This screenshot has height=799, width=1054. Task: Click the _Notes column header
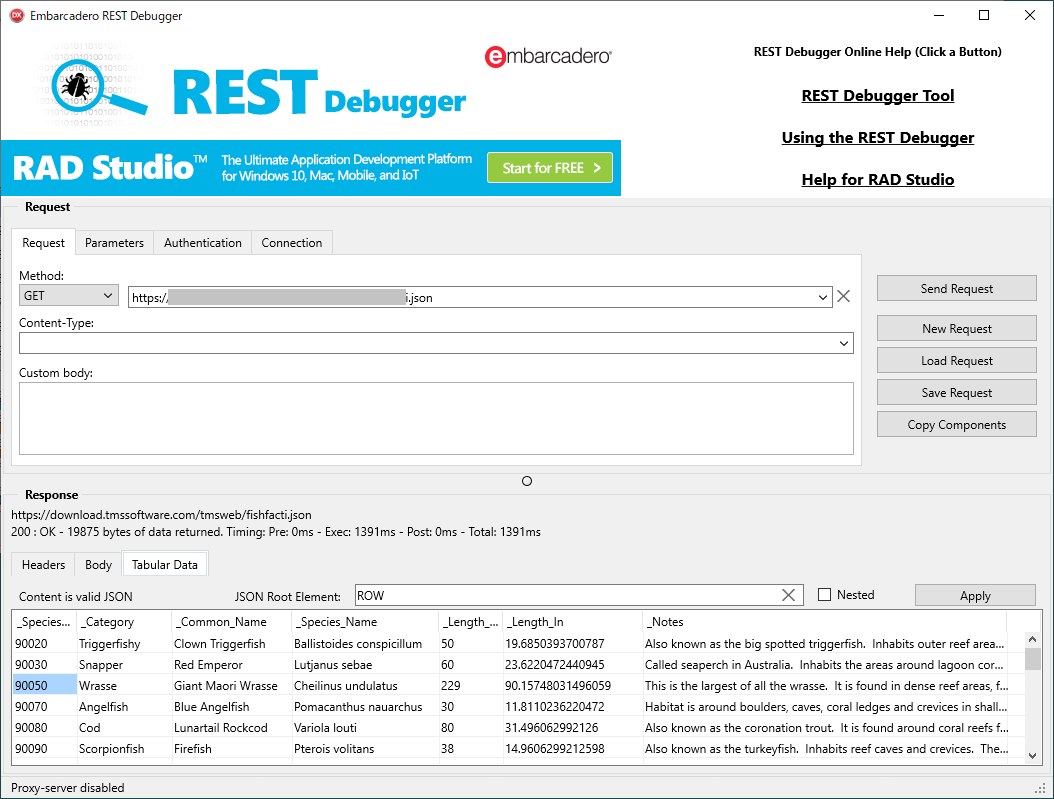click(x=824, y=622)
